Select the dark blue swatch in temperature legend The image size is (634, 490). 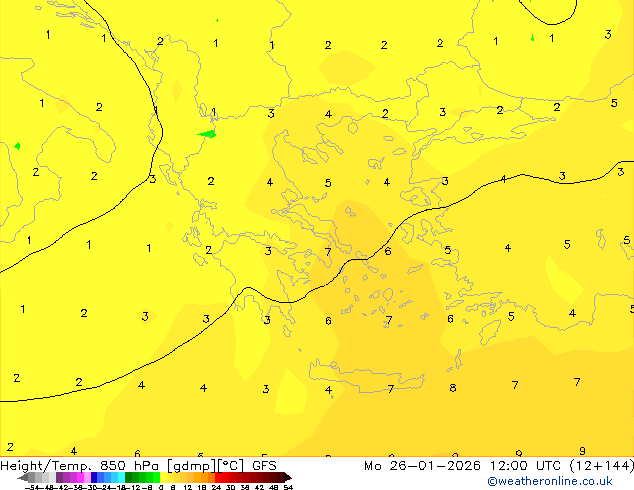coord(94,477)
